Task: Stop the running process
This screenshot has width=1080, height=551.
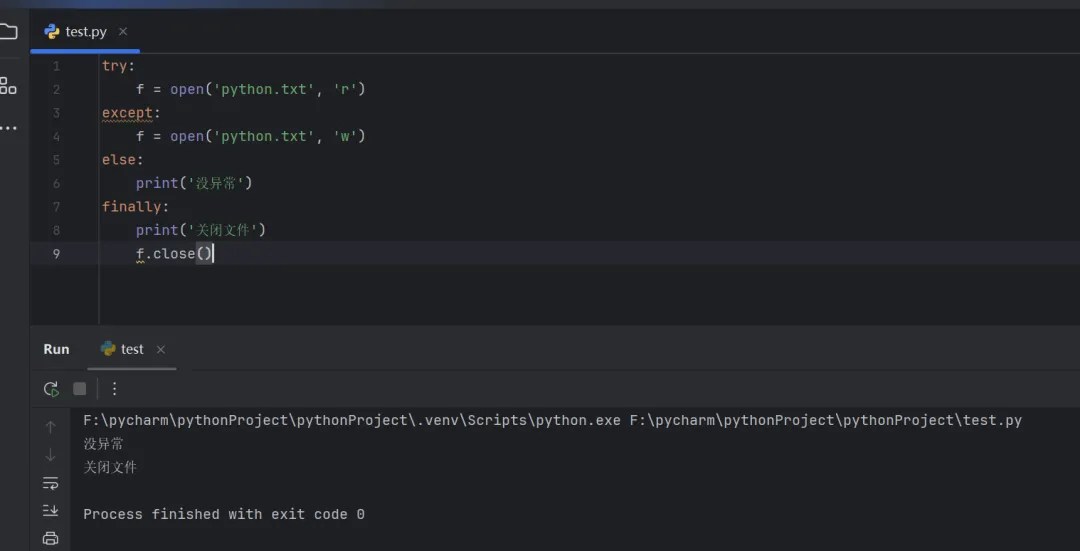Action: click(x=80, y=389)
